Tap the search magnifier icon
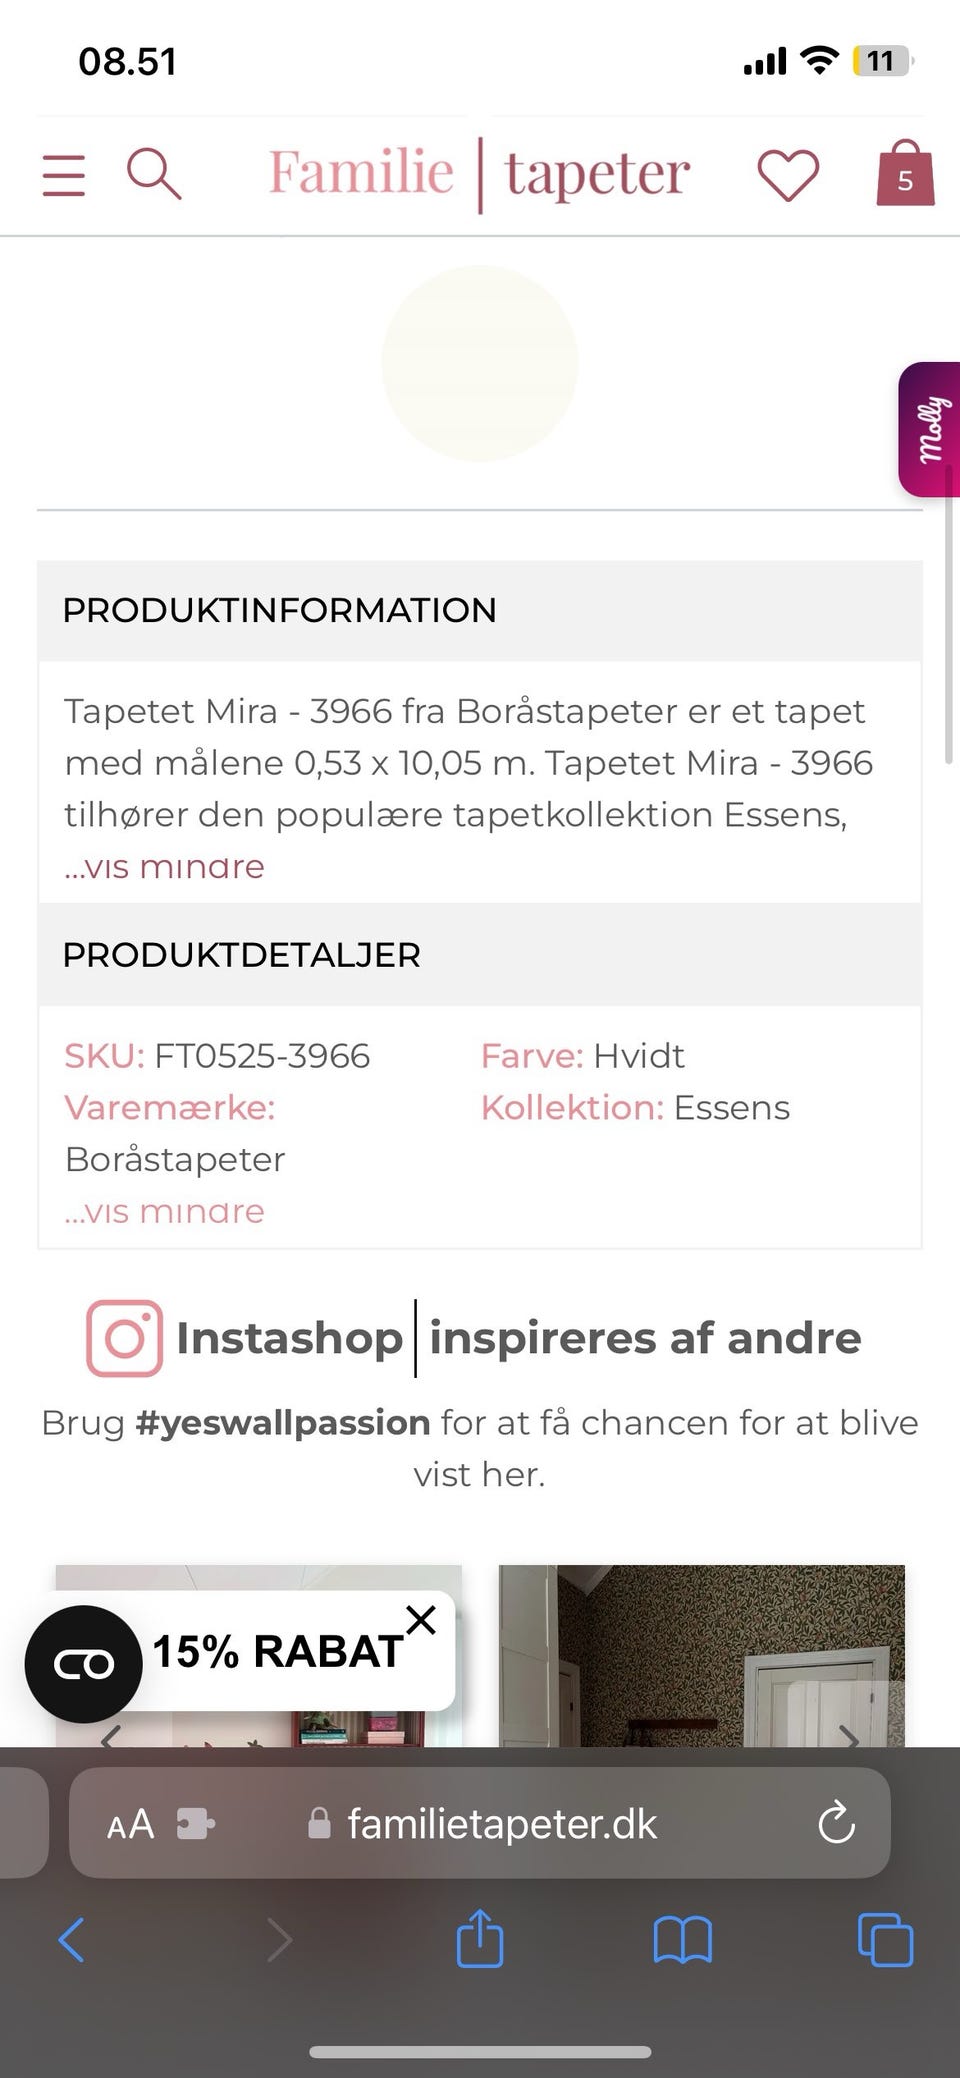The width and height of the screenshot is (960, 2078). point(155,172)
